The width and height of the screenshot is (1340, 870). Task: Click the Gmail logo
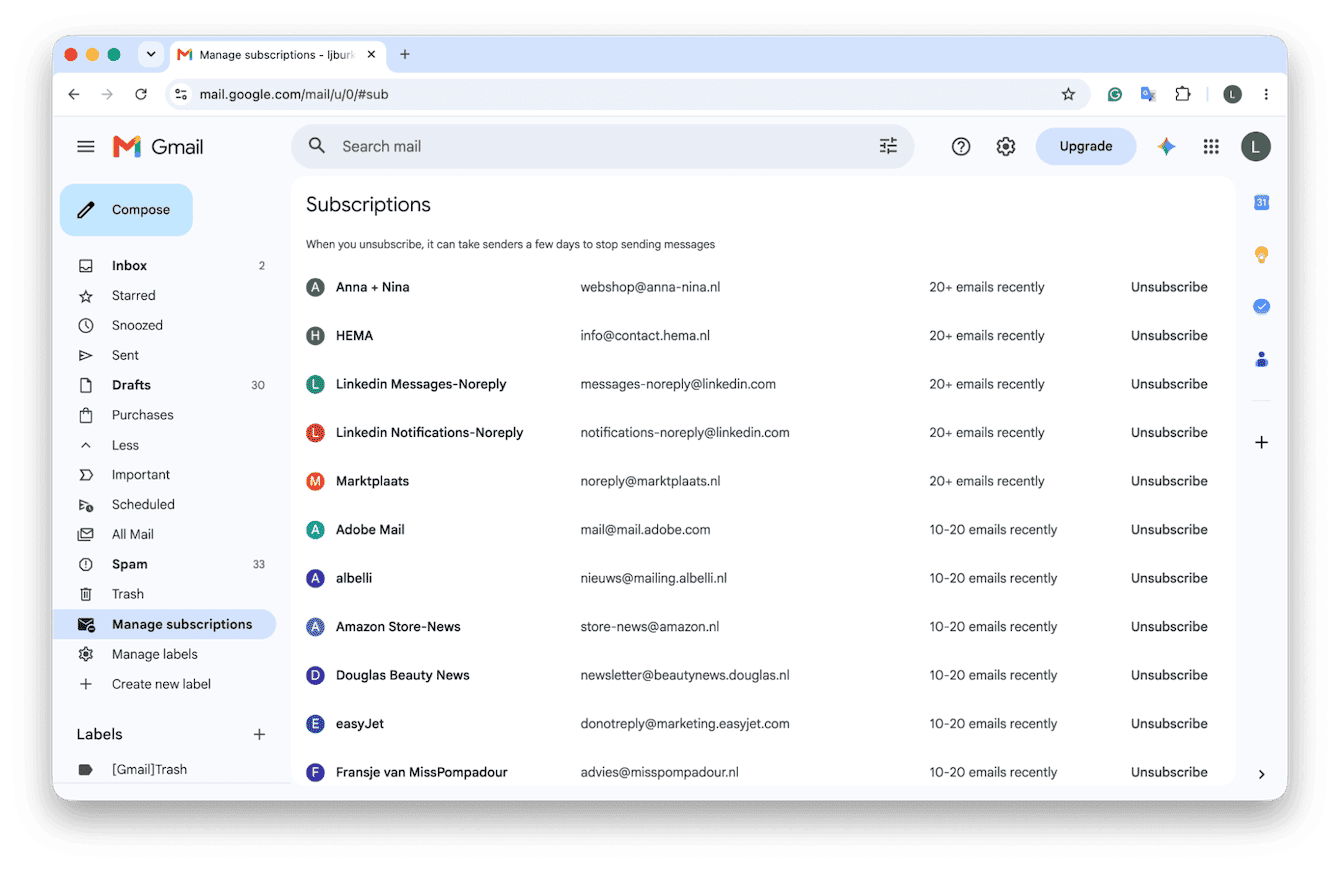[x=158, y=147]
